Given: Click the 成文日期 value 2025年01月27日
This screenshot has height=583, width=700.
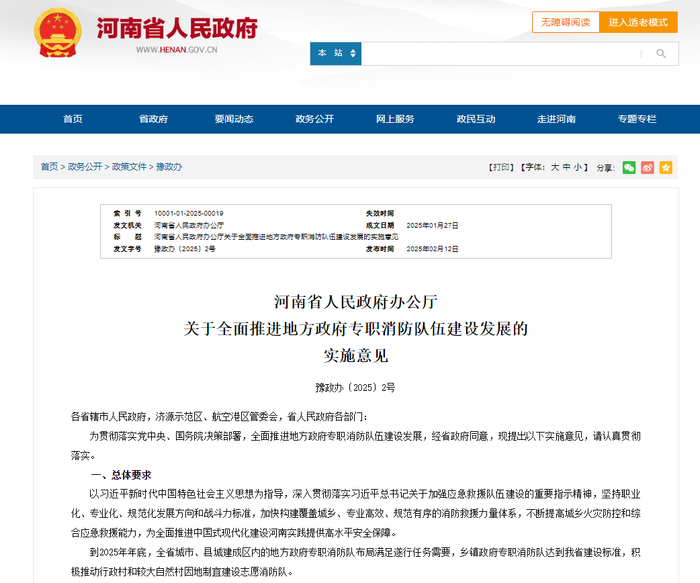Looking at the screenshot, I should point(432,225).
